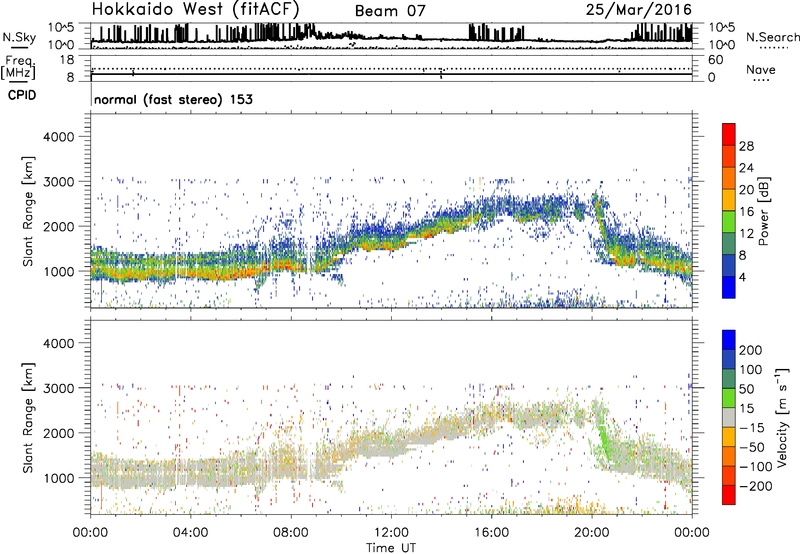Image resolution: width=800 pixels, height=554 pixels.
Task: Click the velocity panel 'Slant Range [km]' label
Action: coord(28,417)
